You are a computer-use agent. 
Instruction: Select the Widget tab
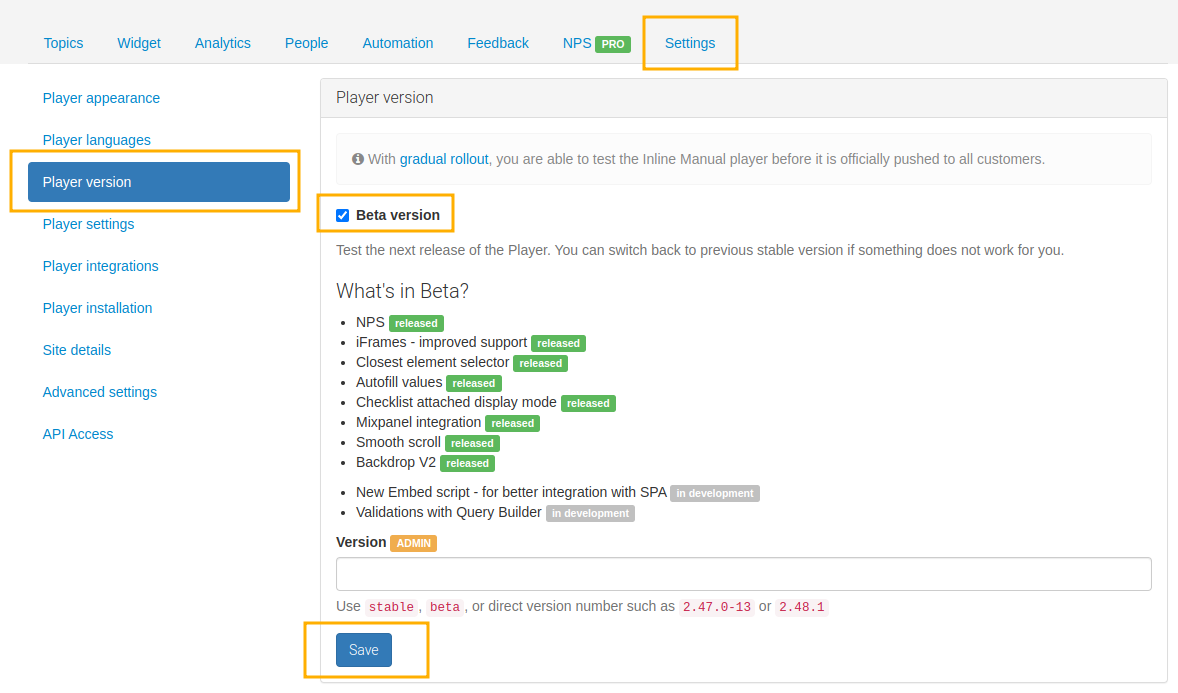(139, 43)
